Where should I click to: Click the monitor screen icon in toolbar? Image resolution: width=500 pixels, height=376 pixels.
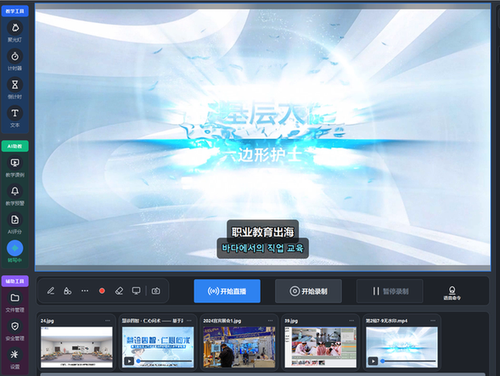[x=136, y=291]
